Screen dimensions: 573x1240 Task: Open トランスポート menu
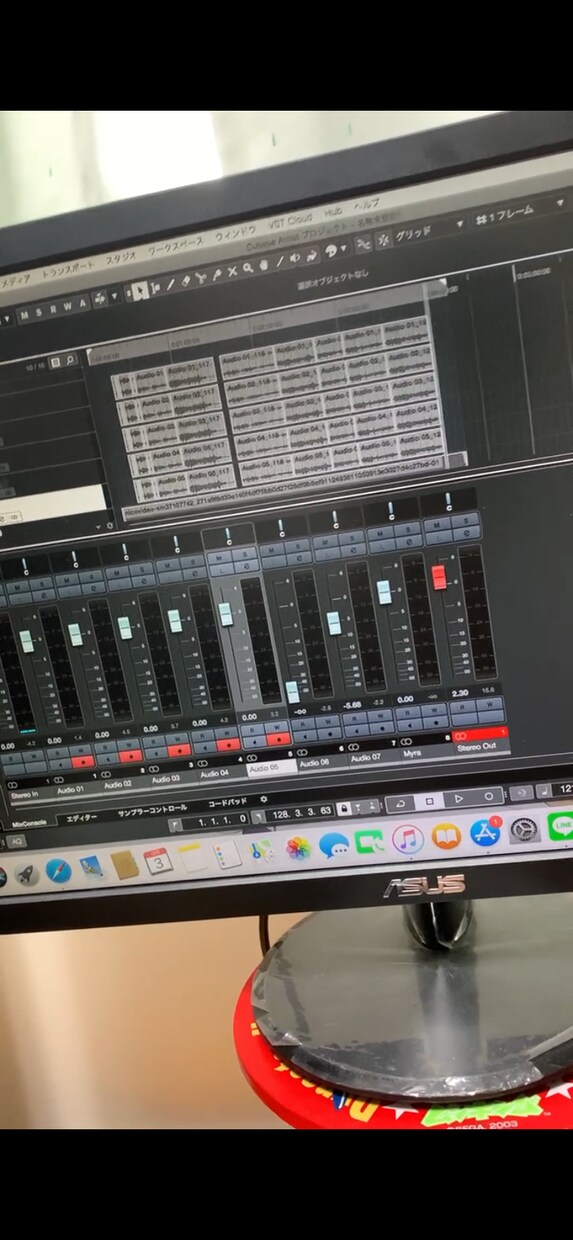68,269
